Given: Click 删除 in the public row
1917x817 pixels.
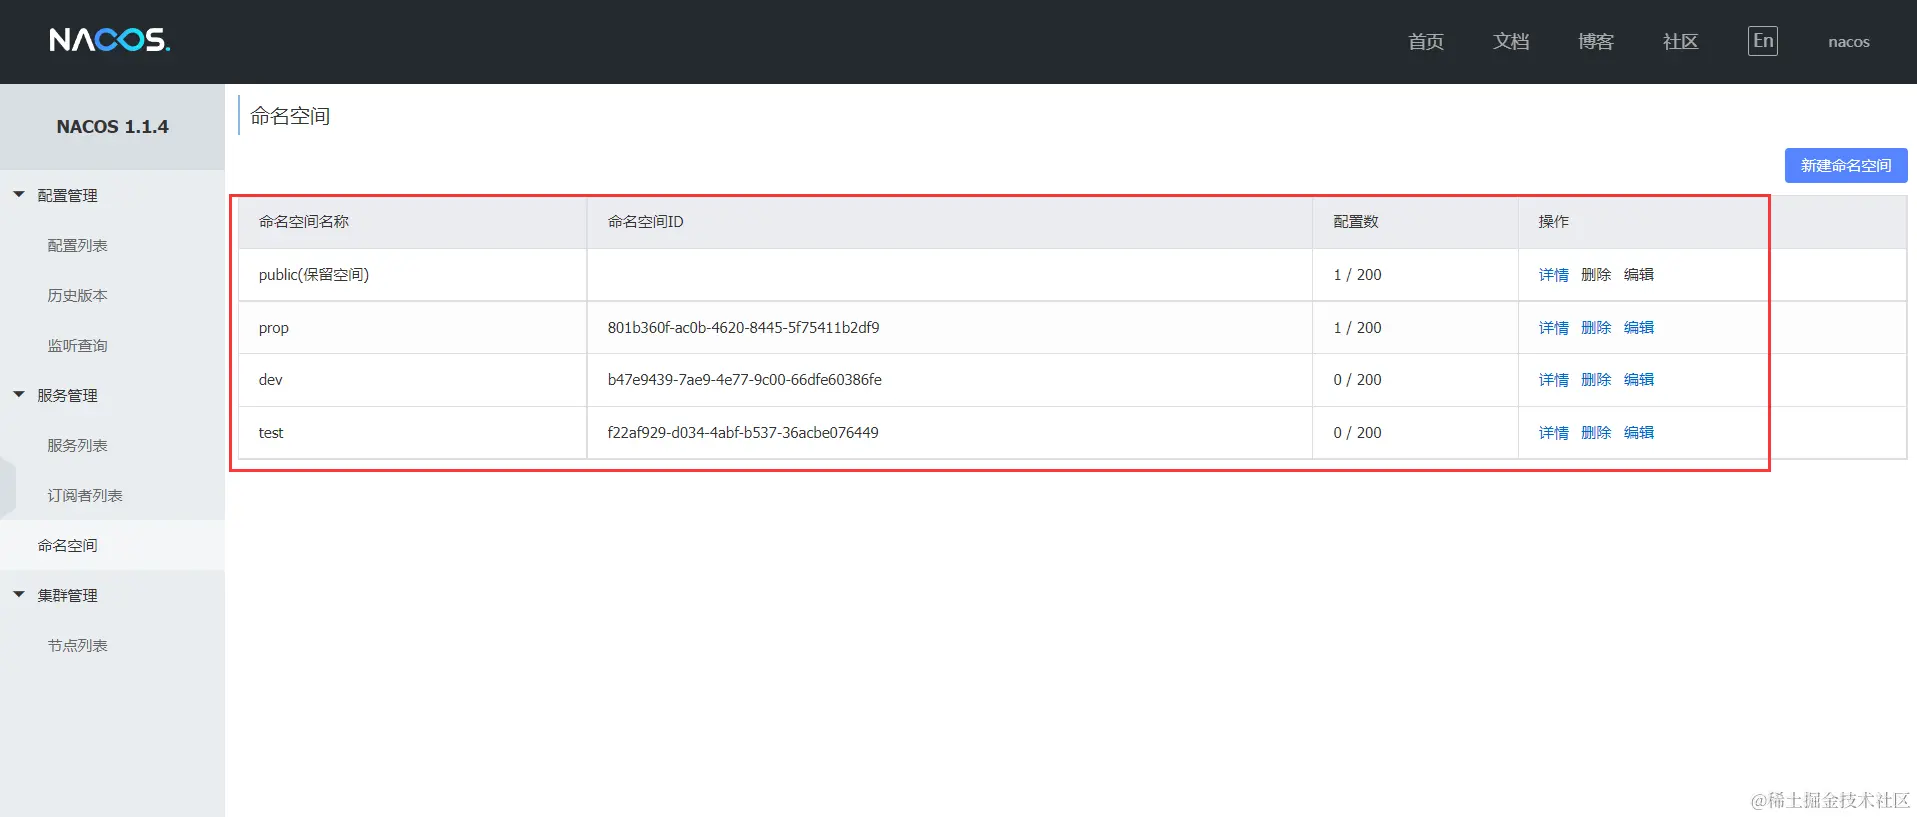Looking at the screenshot, I should pyautogui.click(x=1596, y=275).
